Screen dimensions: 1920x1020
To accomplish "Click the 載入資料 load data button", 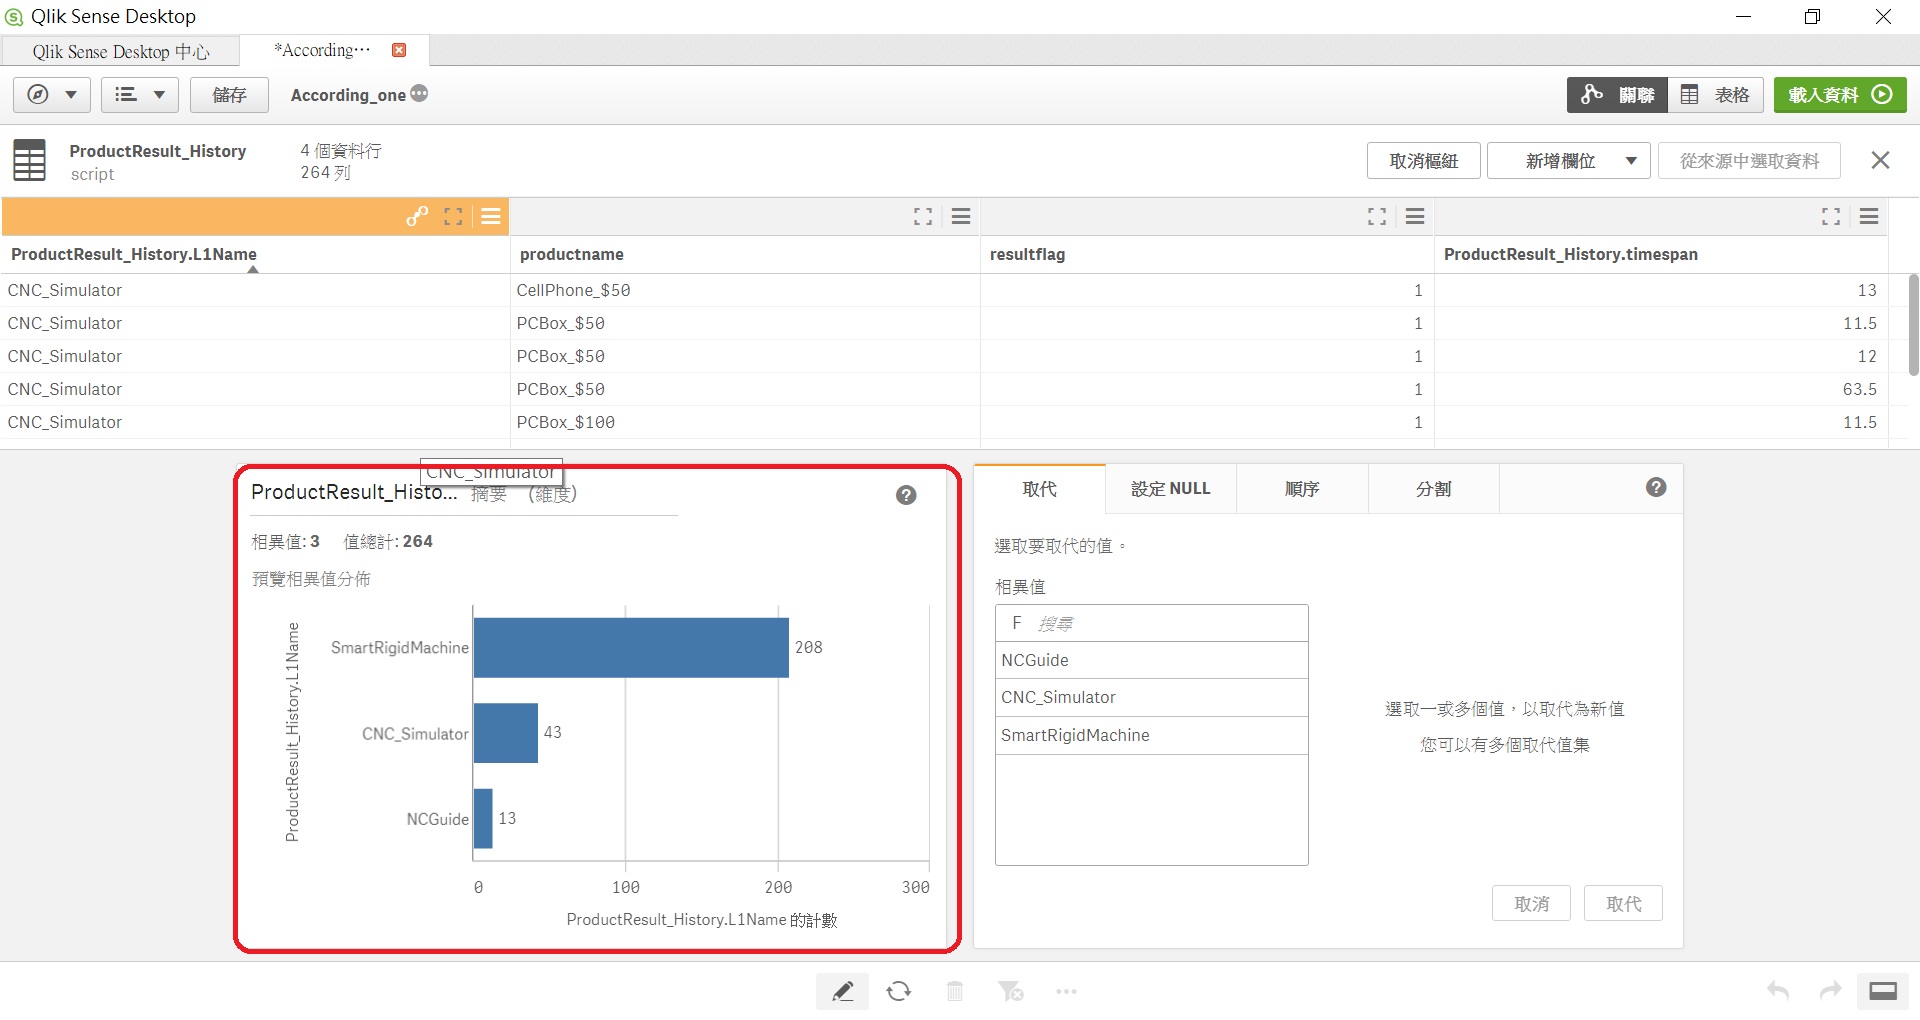I will coord(1840,95).
